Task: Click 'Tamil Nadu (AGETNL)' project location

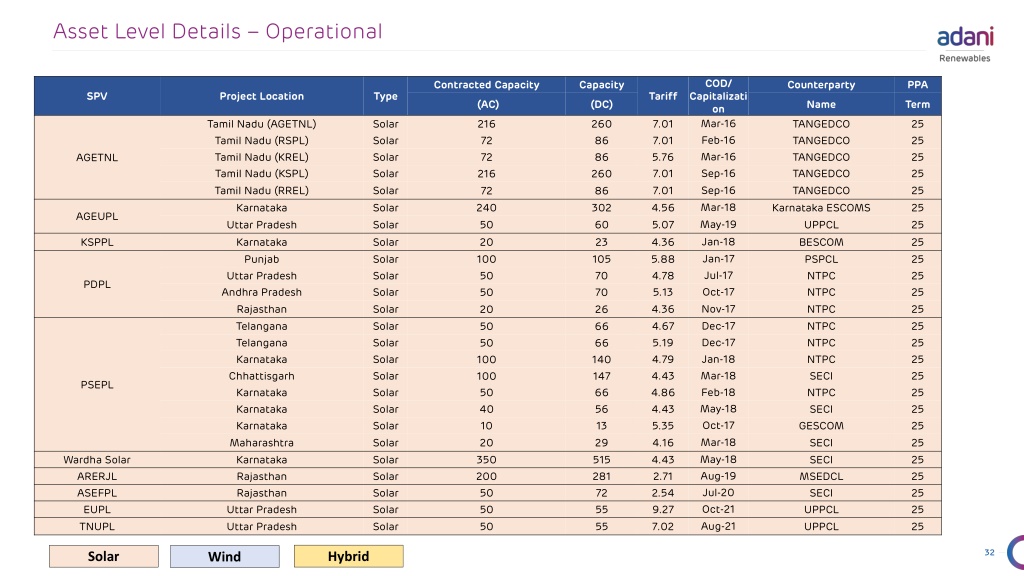Action: [261, 124]
